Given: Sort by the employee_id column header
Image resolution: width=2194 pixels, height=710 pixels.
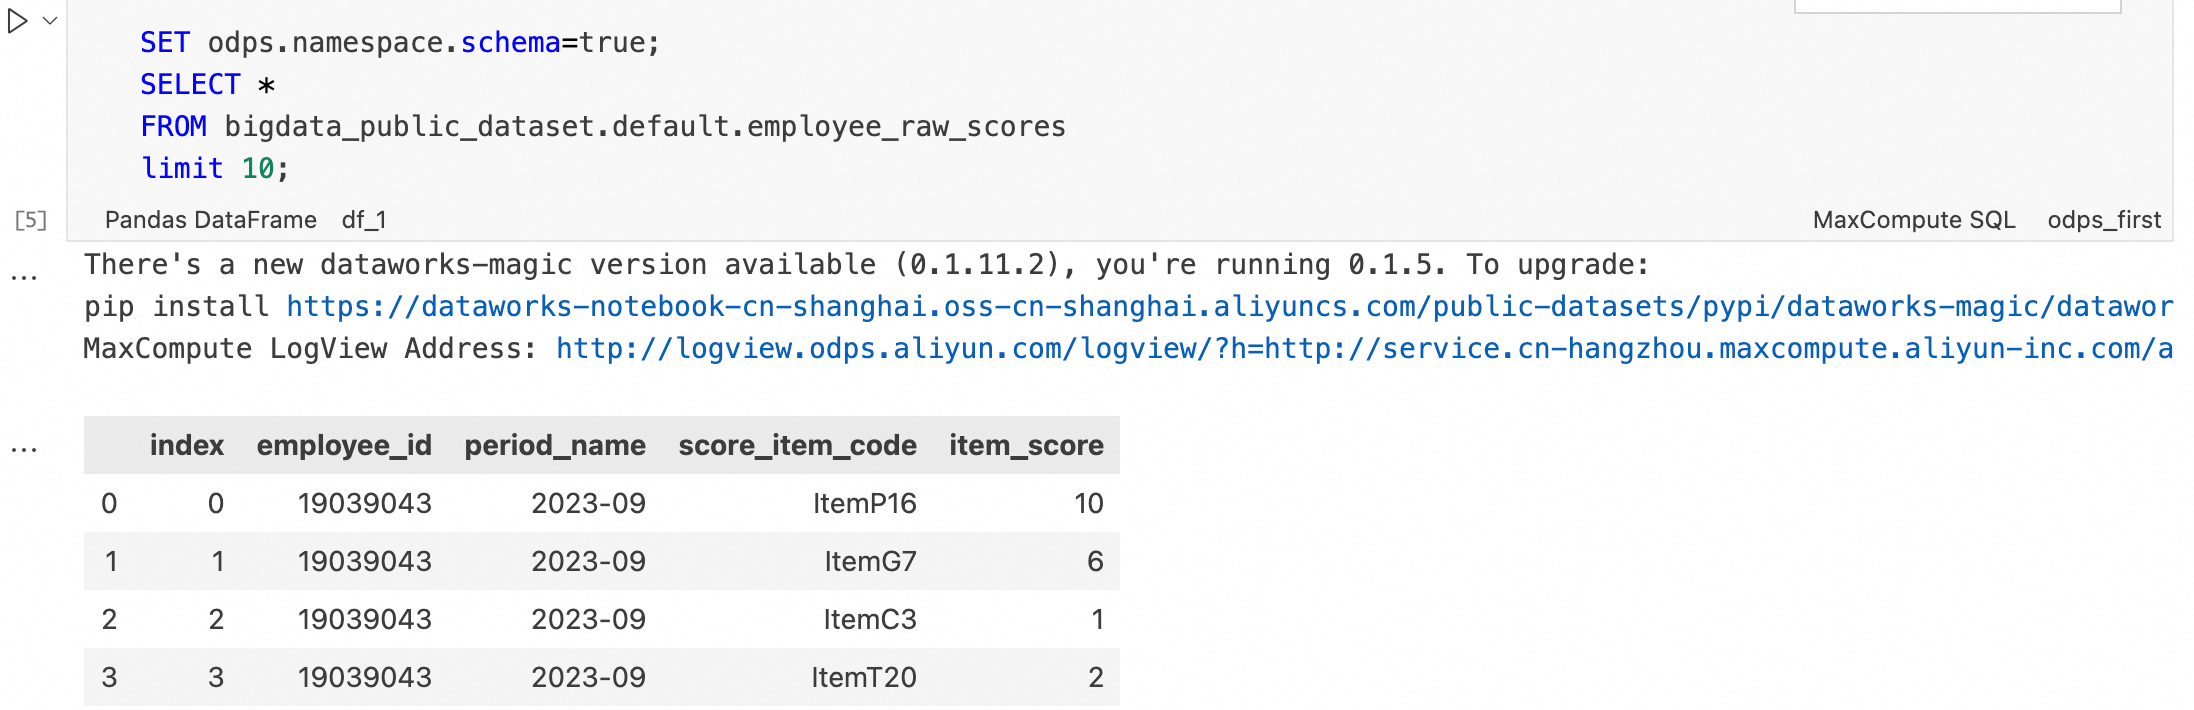Looking at the screenshot, I should (344, 445).
